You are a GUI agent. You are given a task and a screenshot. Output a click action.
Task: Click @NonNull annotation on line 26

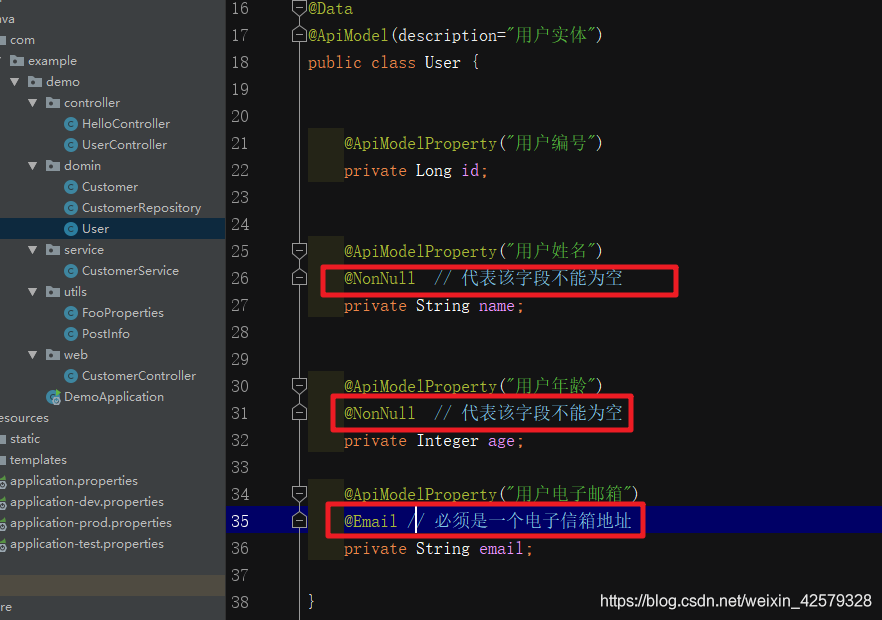pyautogui.click(x=380, y=278)
